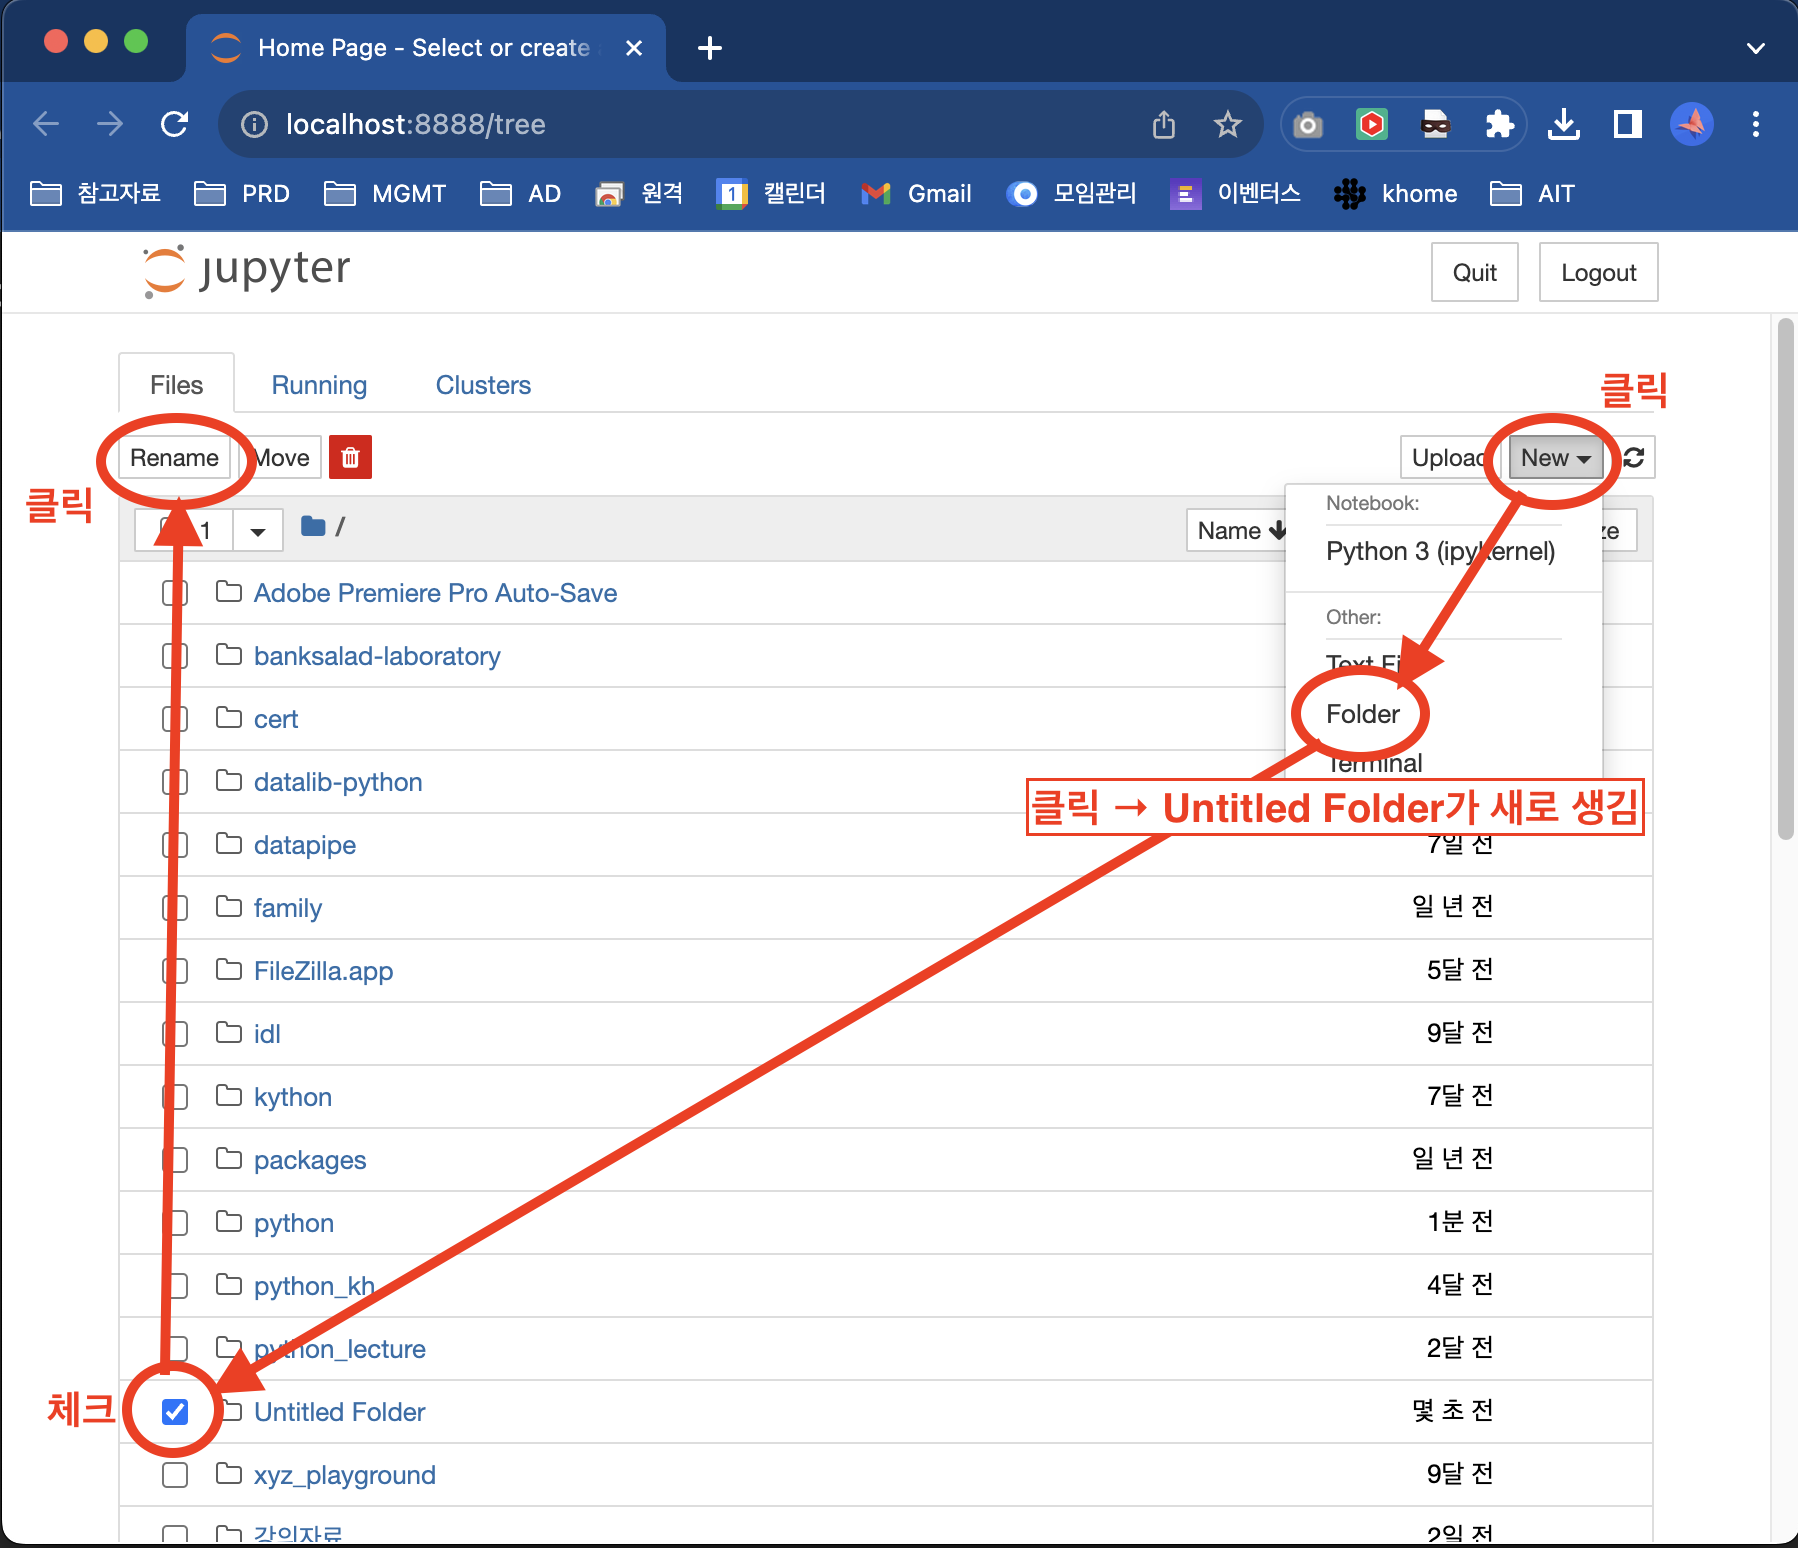Click the Logout button
1798x1548 pixels.
click(1598, 272)
